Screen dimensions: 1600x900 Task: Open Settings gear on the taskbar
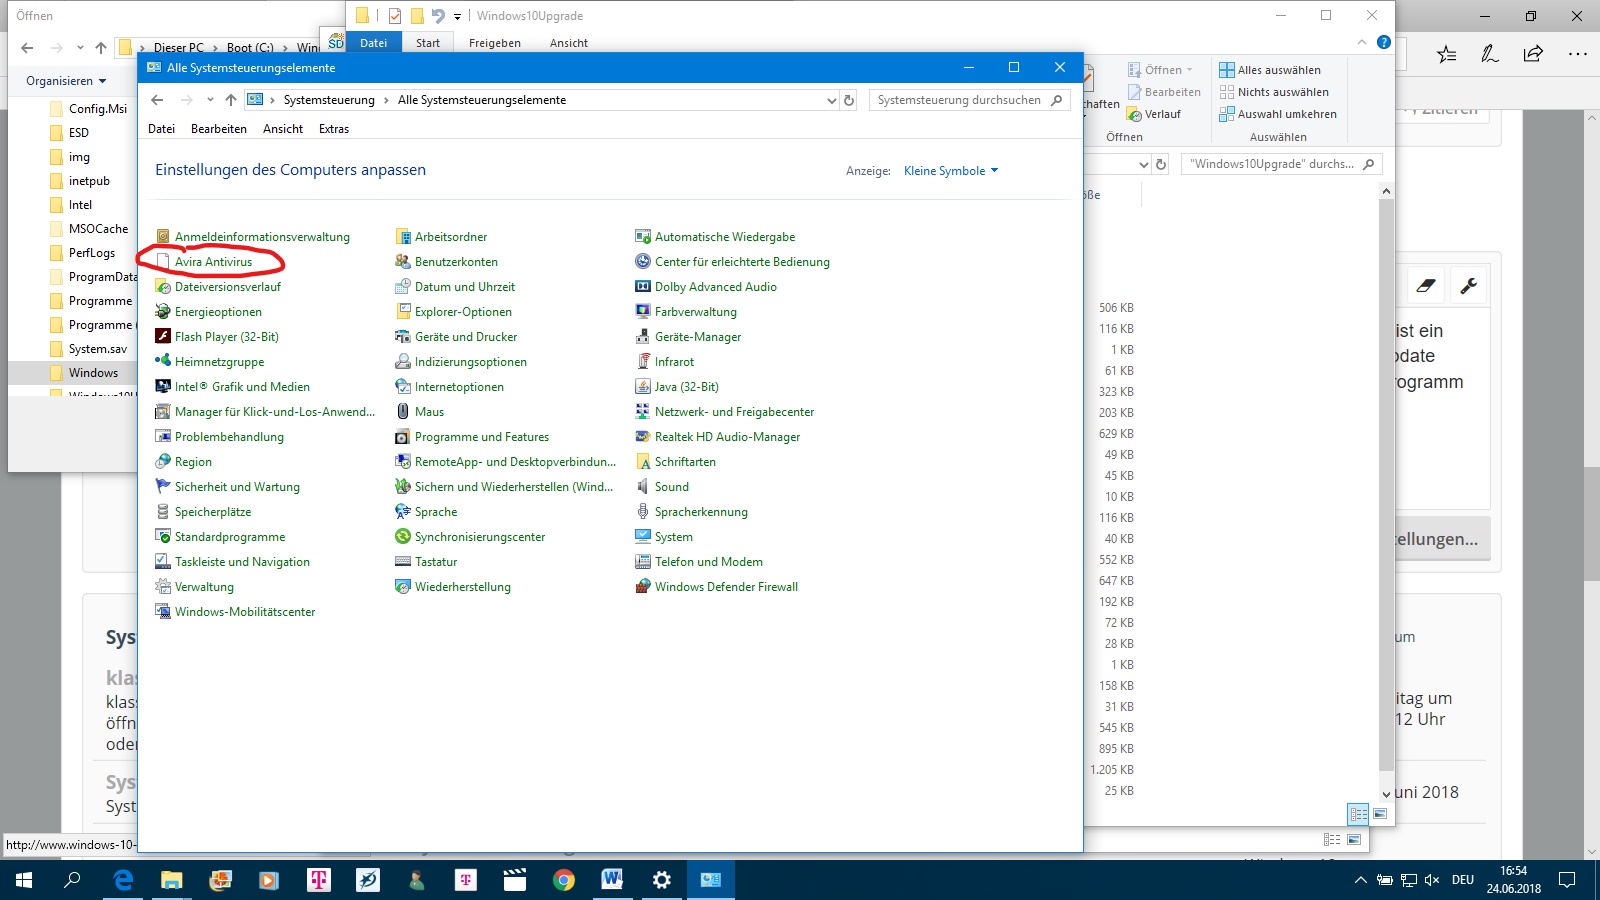[x=662, y=880]
